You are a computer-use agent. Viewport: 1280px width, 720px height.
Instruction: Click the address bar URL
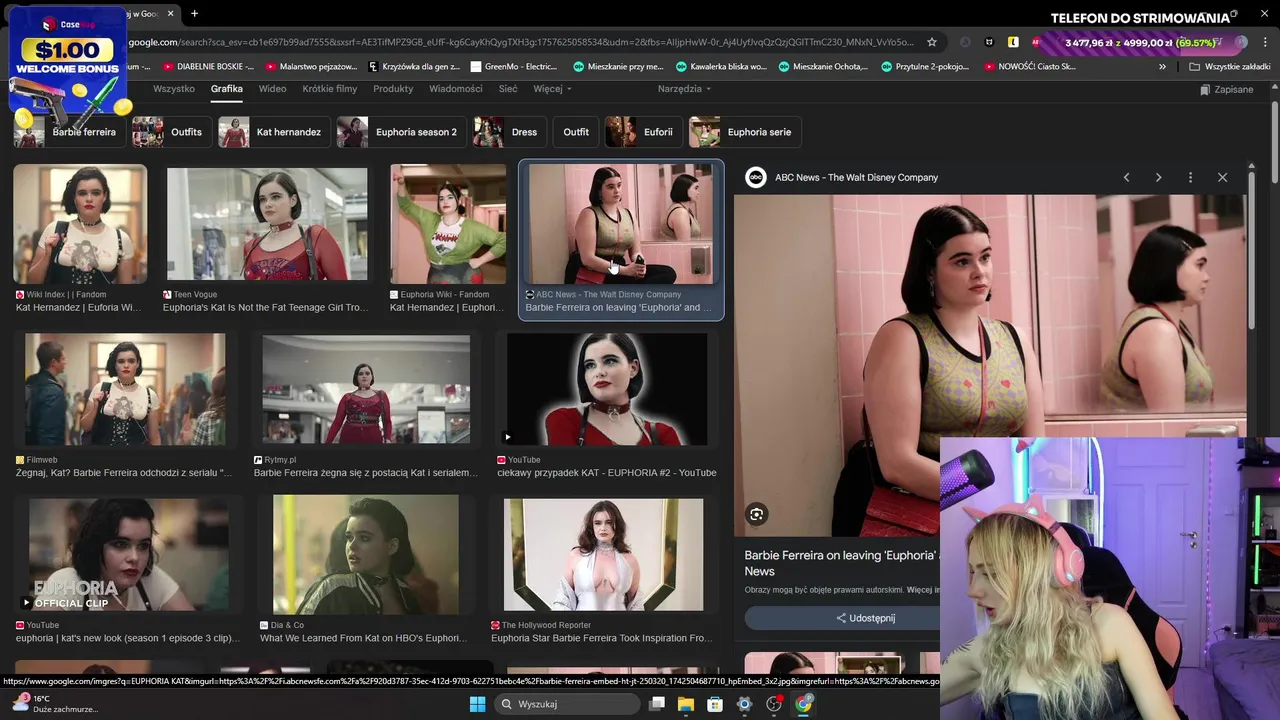tap(520, 42)
